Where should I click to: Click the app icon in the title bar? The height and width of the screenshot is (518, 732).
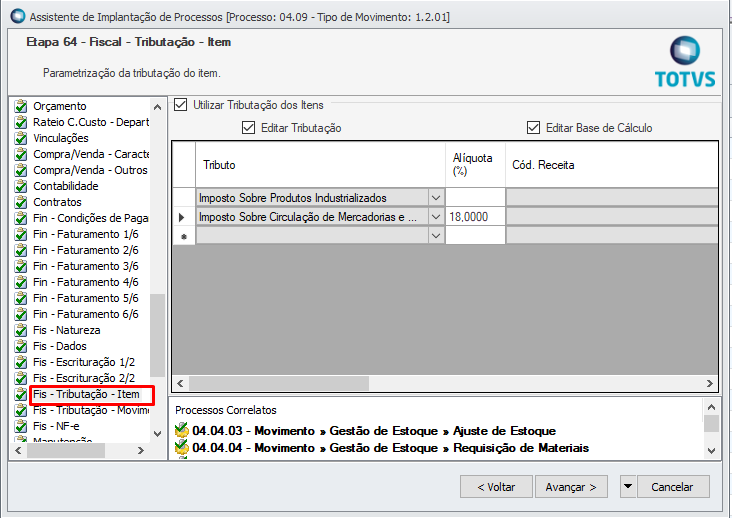(x=18, y=16)
